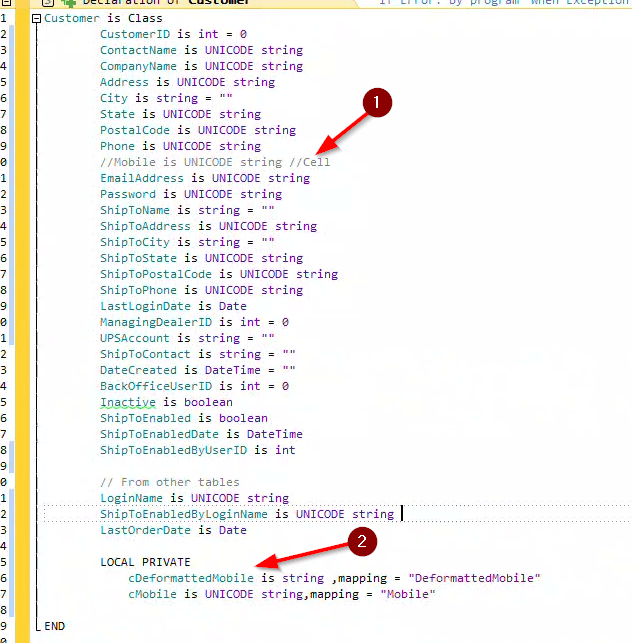Viewport: 632px width, 643px height.
Task: Click the ShipToContact declaration
Action: tap(198, 354)
